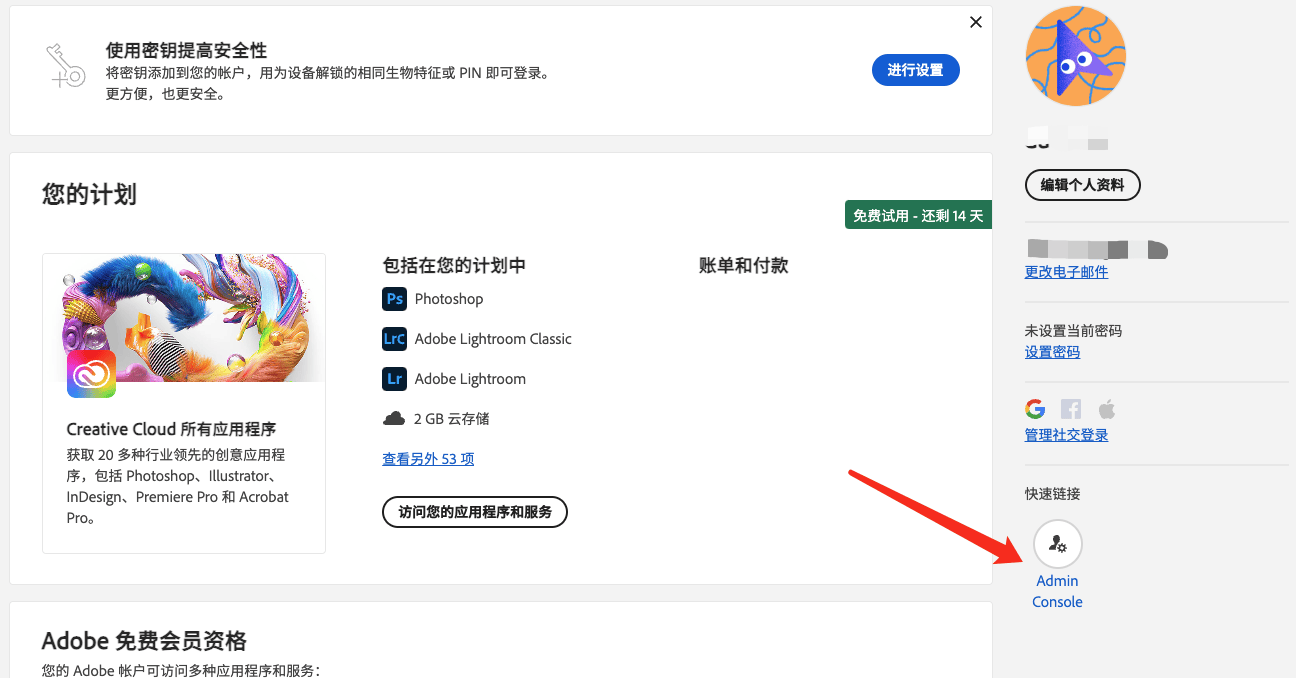The width and height of the screenshot is (1296, 678).
Task: Open the 查看另外 53 项 link
Action: click(x=428, y=459)
